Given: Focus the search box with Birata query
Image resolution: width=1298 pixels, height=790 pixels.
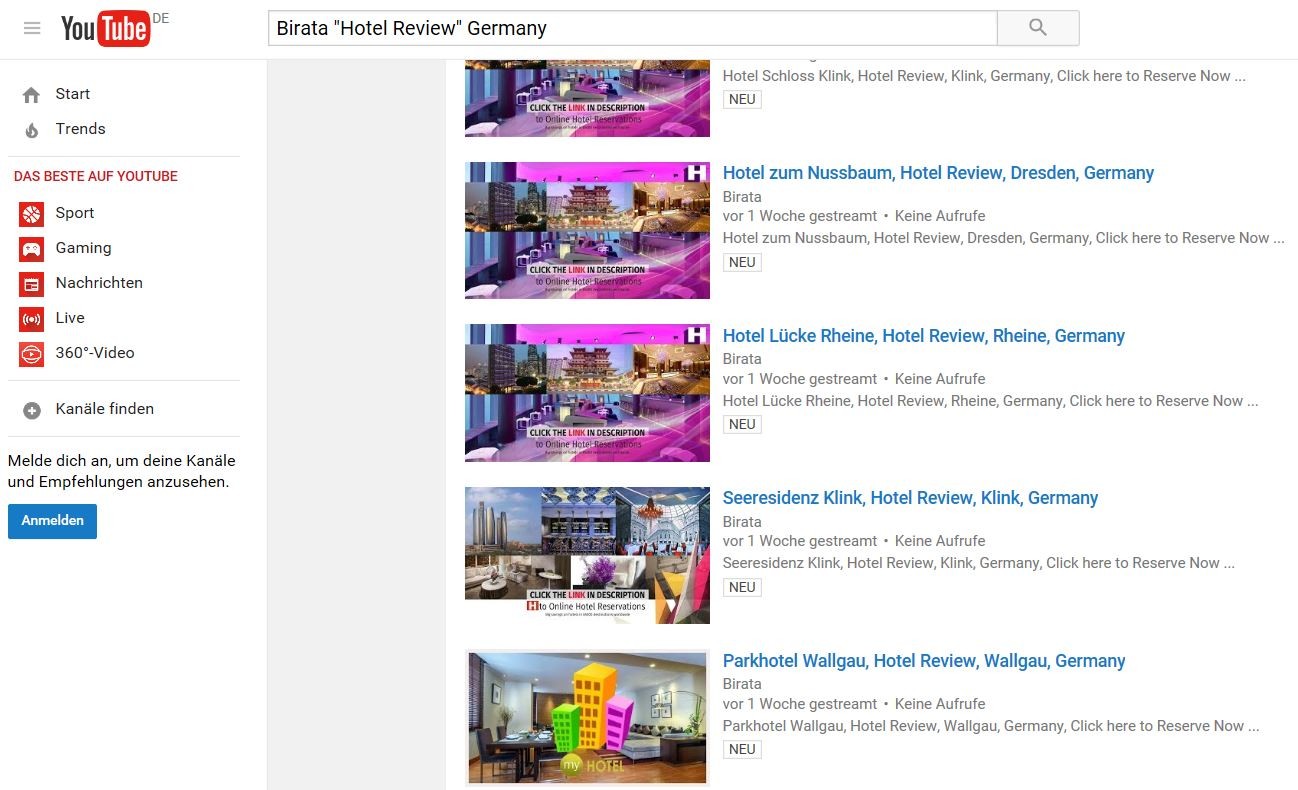Looking at the screenshot, I should pos(632,28).
